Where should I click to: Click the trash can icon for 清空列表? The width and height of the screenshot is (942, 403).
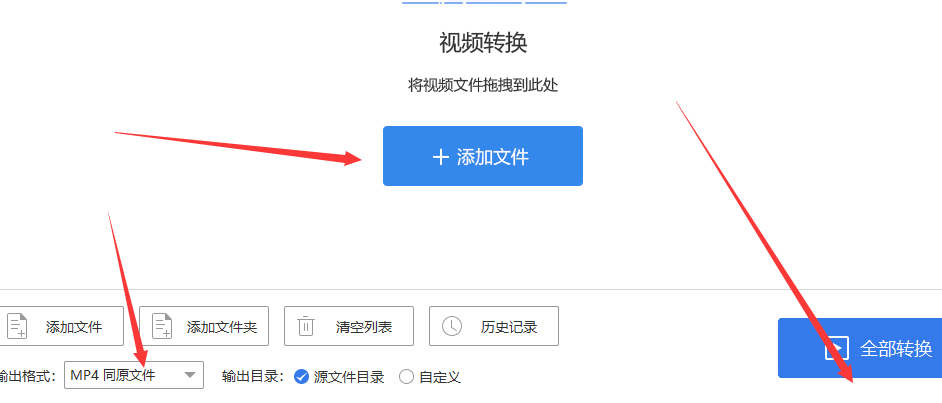pyautogui.click(x=306, y=326)
